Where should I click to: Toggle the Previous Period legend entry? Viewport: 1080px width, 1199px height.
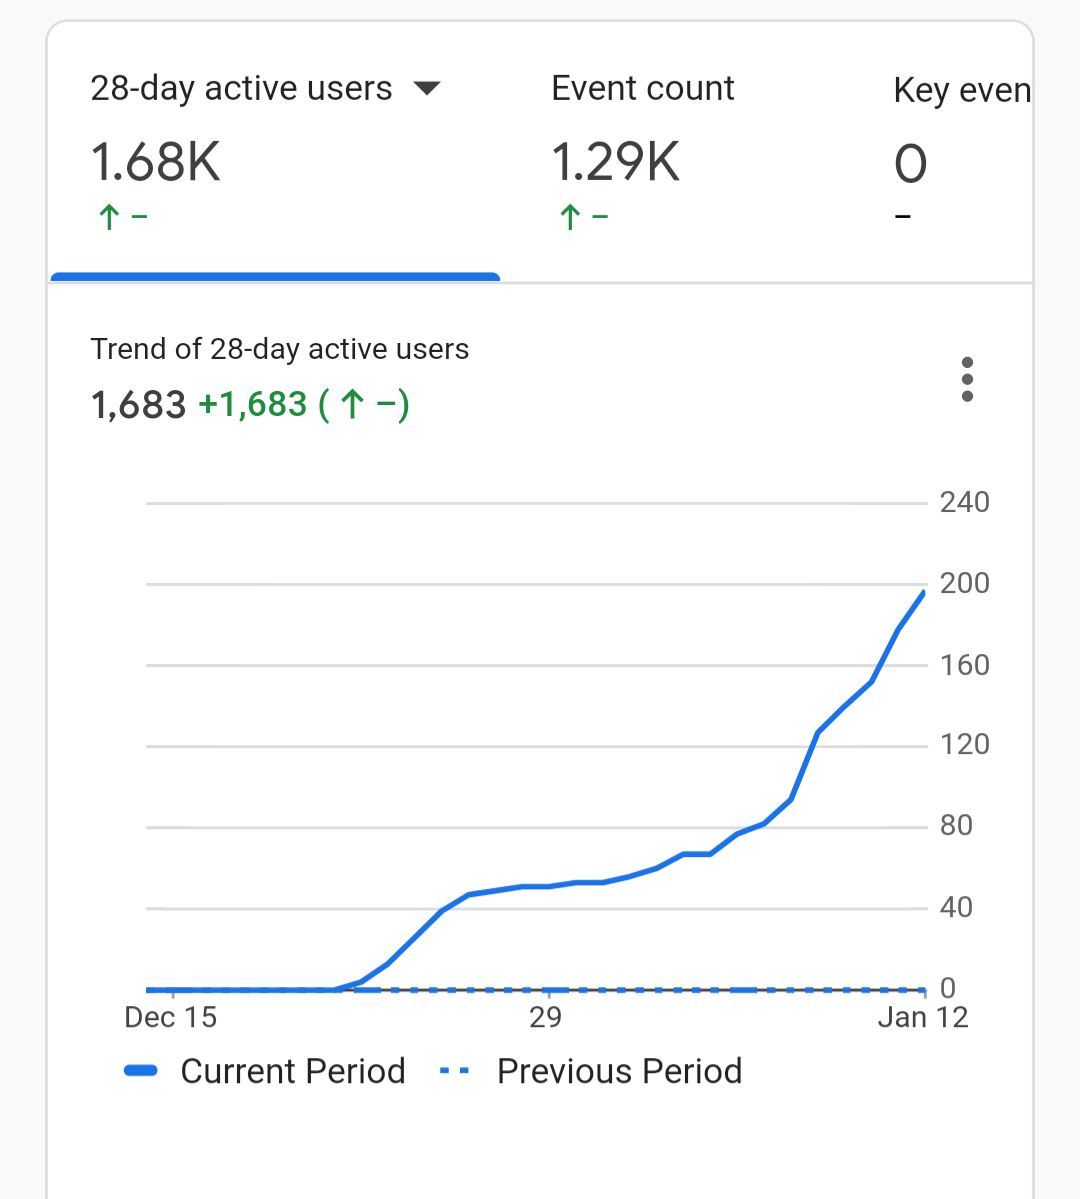pyautogui.click(x=590, y=1071)
